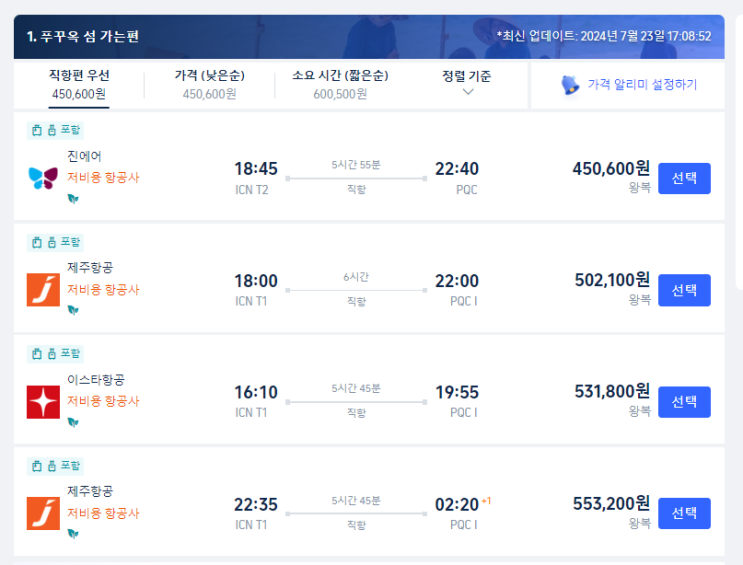This screenshot has width=743, height=565.
Task: Click the baggage 포함 badge on the 진에어 flight
Action: tap(56, 130)
